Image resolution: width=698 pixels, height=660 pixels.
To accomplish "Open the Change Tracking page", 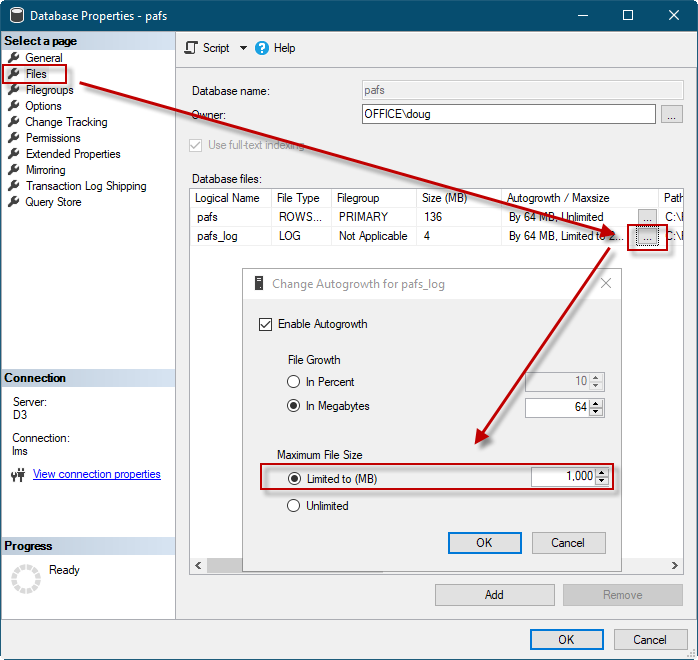I will [x=66, y=122].
